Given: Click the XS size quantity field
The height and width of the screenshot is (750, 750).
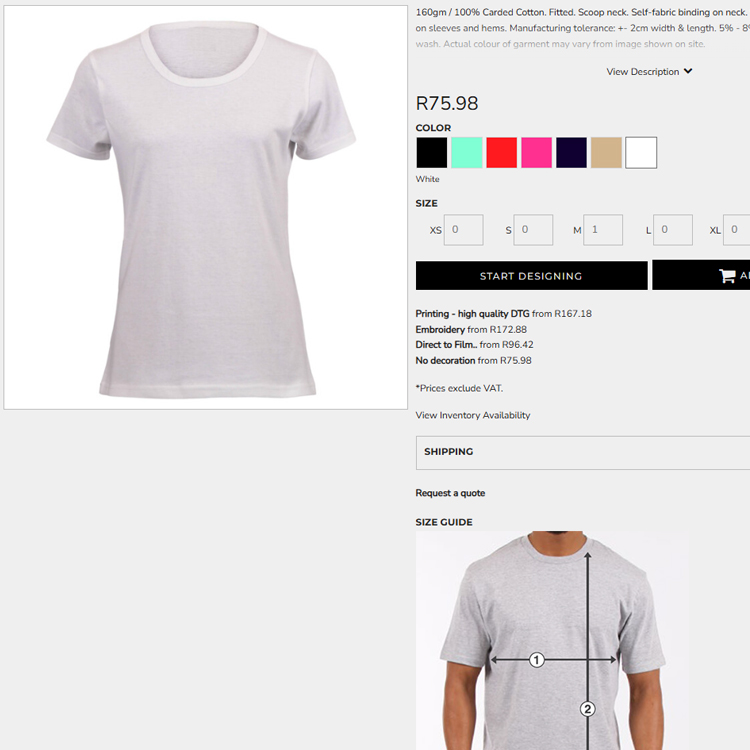Looking at the screenshot, I should (x=463, y=230).
